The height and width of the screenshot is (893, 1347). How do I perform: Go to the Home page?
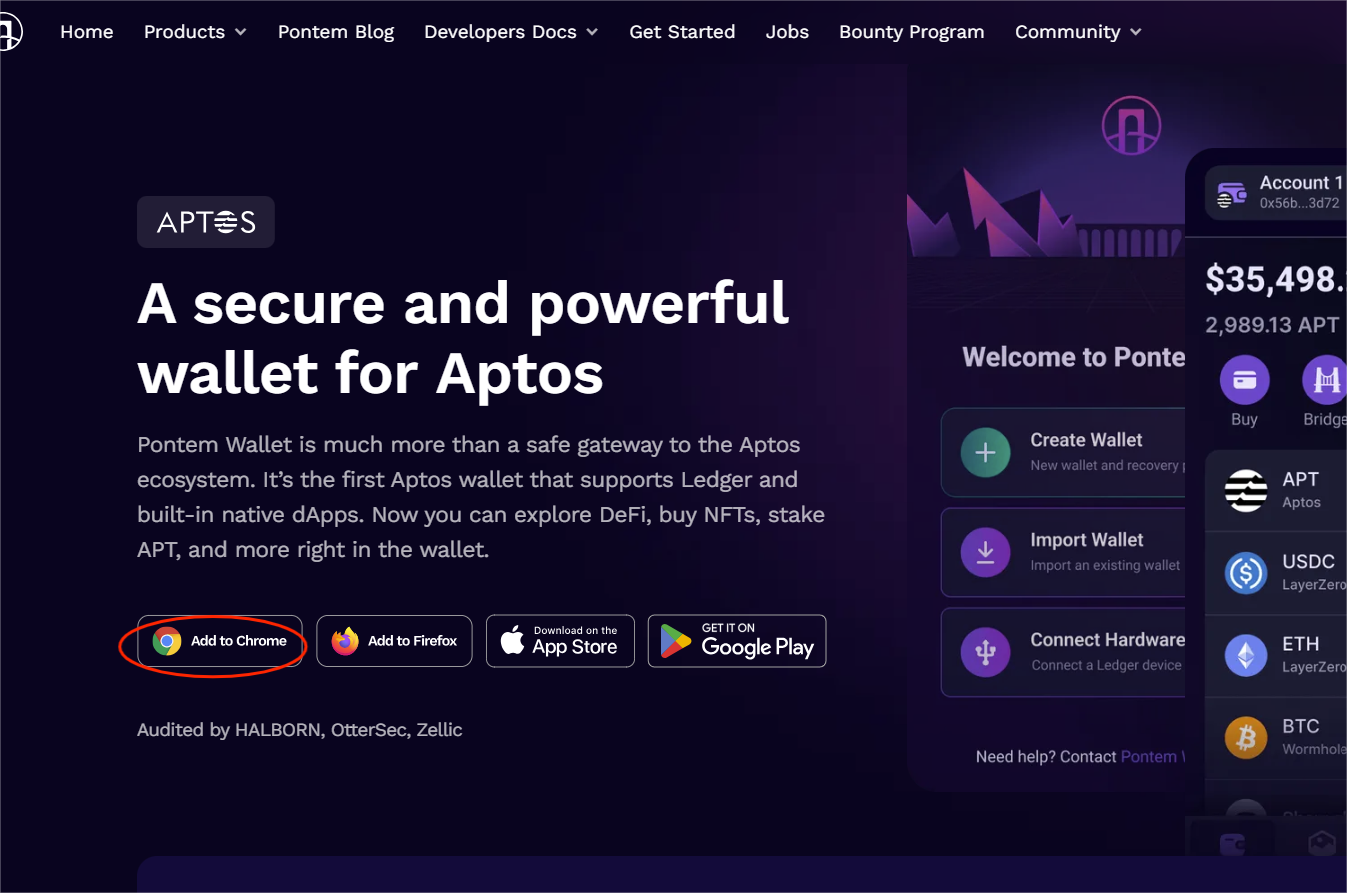pyautogui.click(x=87, y=32)
